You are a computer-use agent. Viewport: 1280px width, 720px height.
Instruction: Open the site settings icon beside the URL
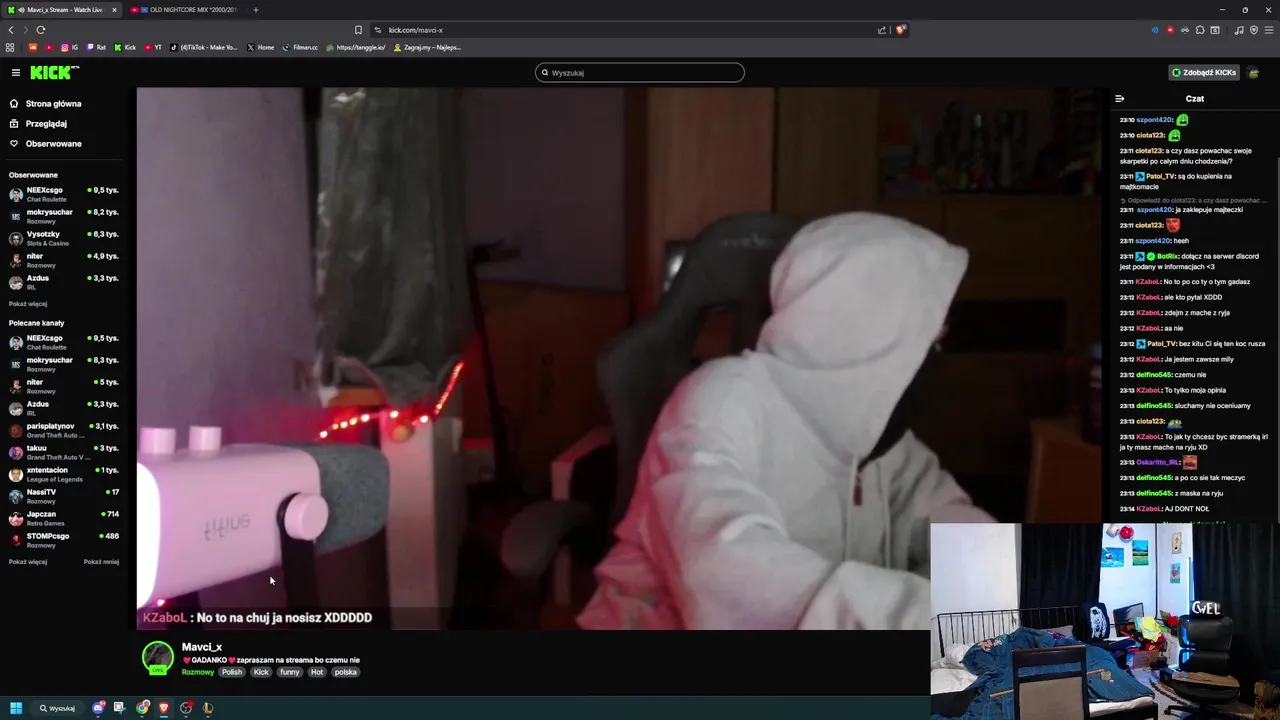377,30
